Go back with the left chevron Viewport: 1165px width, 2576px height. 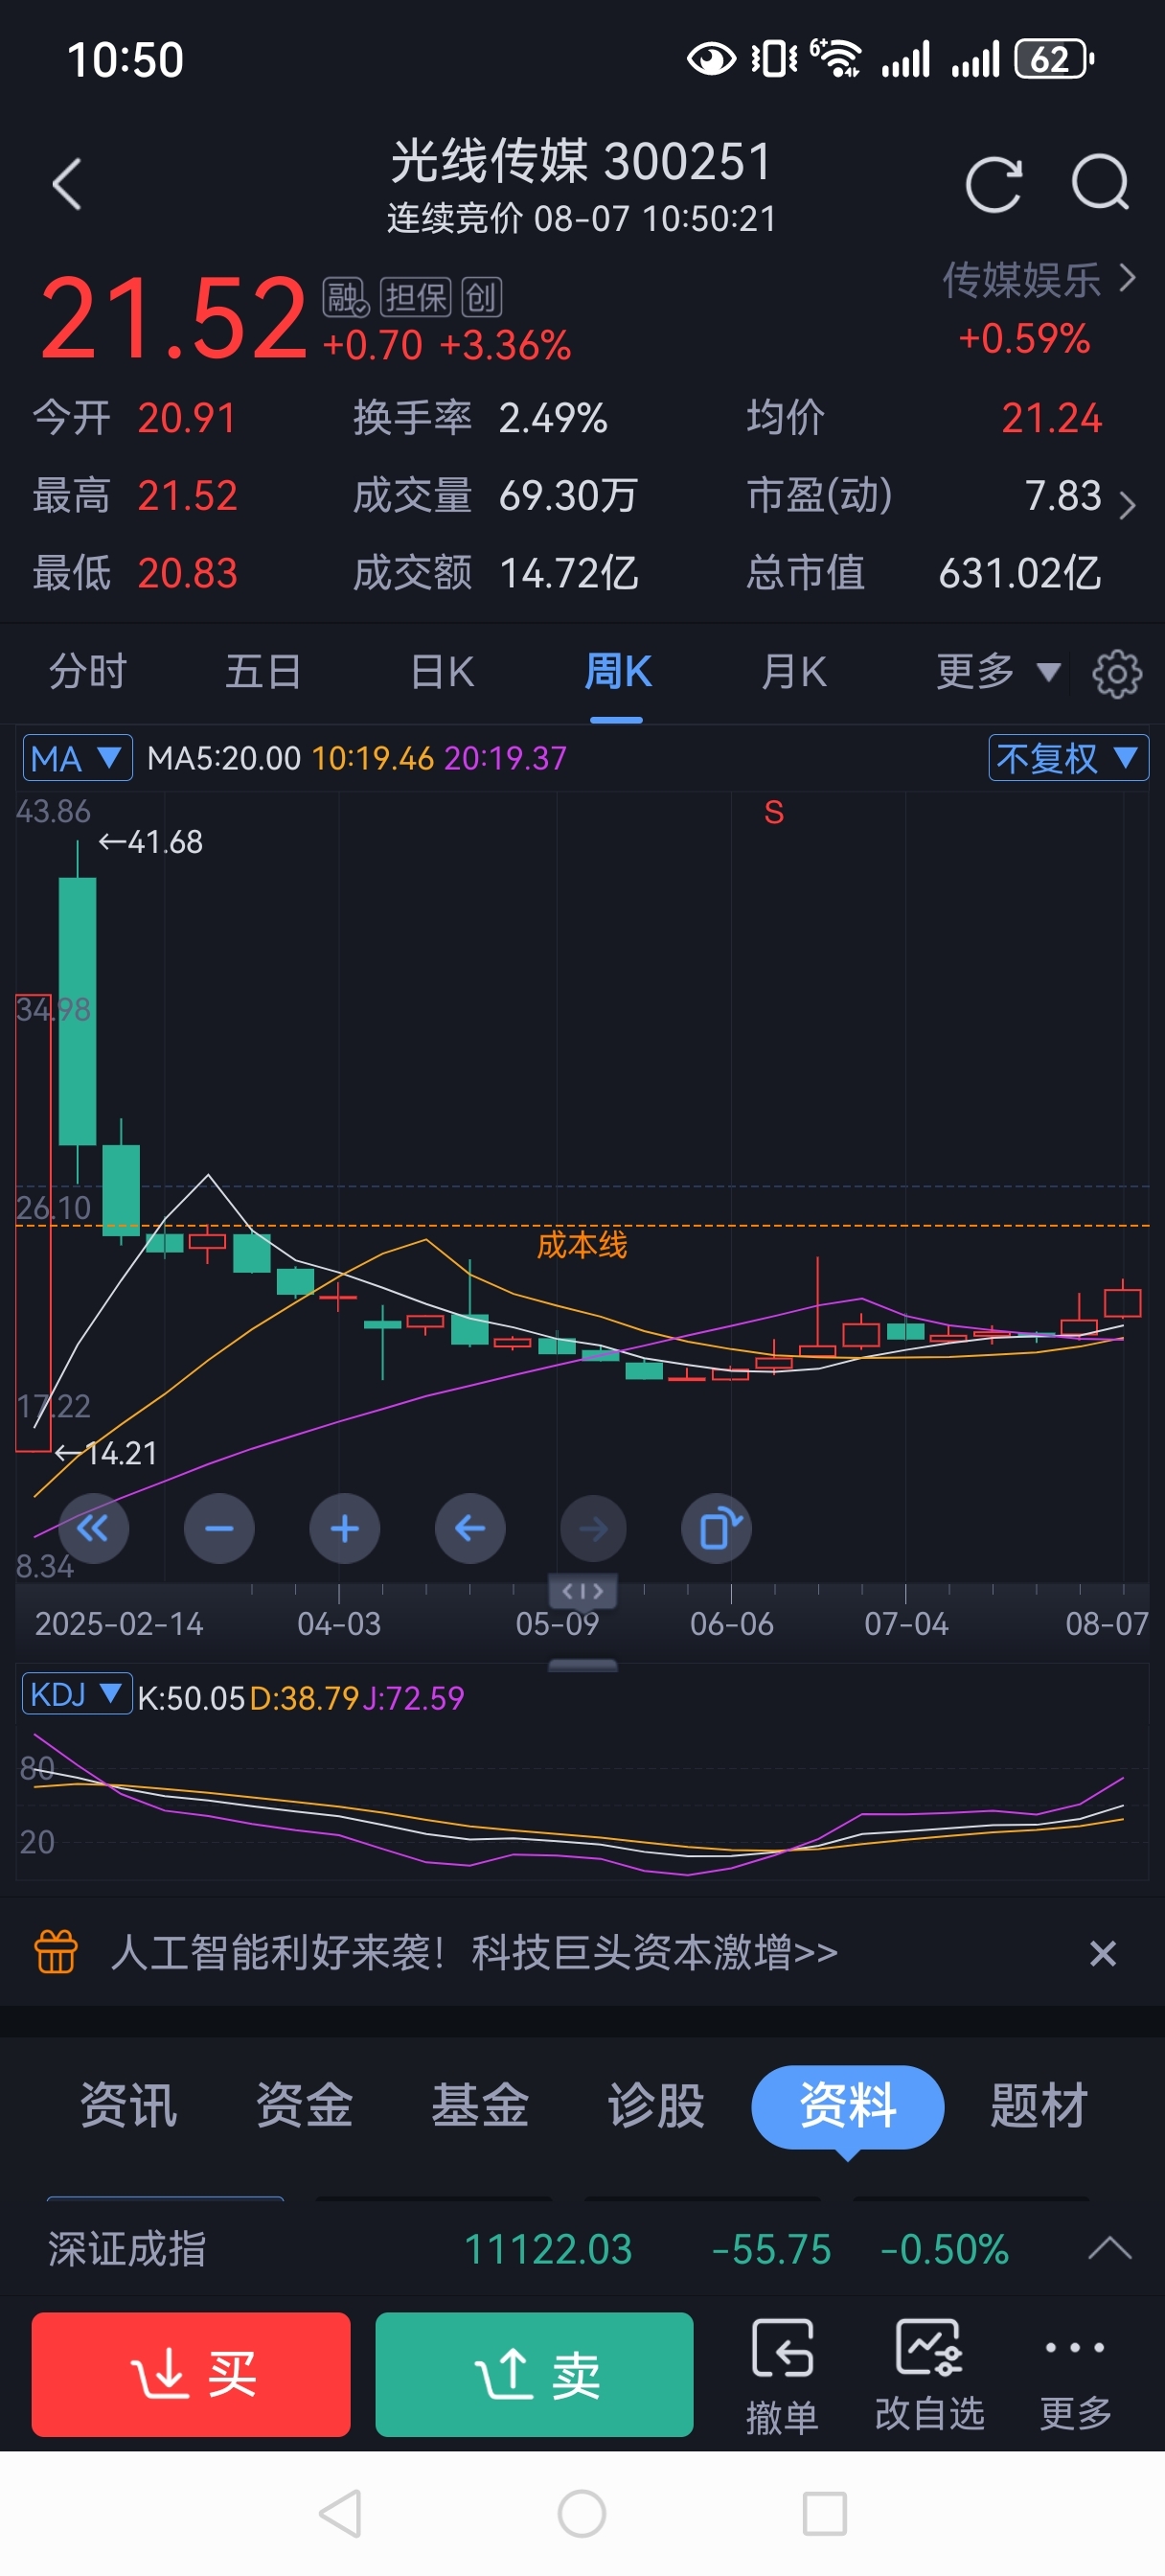[67, 185]
